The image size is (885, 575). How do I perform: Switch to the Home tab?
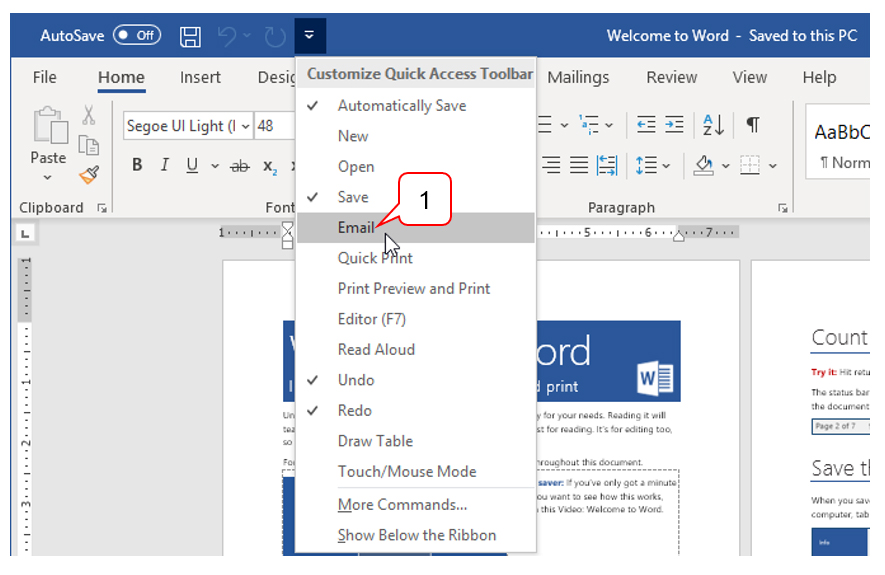click(121, 77)
